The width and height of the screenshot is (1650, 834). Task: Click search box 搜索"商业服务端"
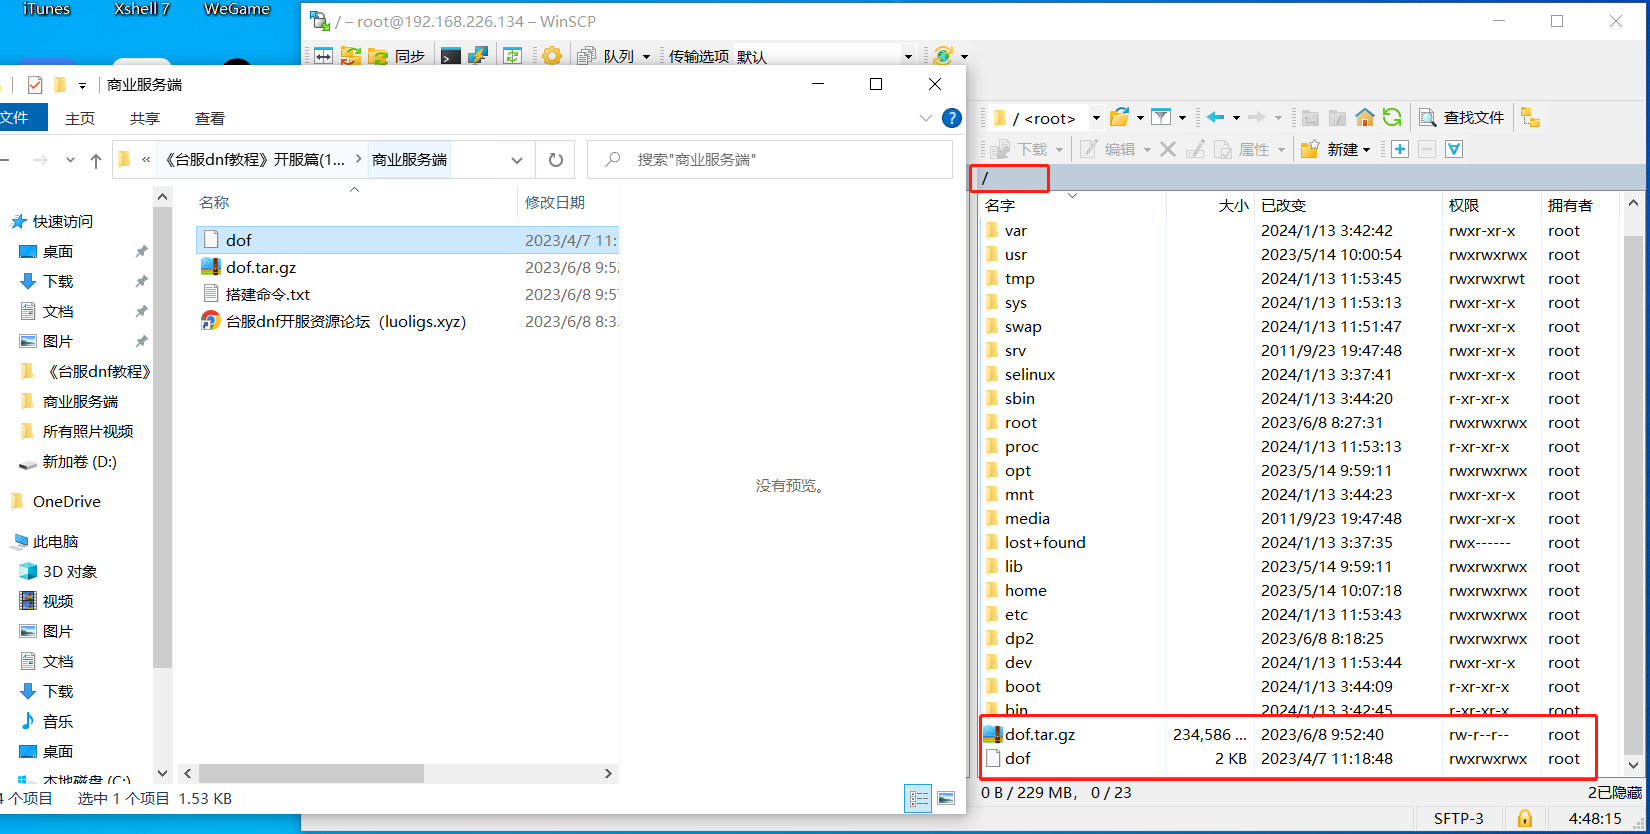(x=770, y=160)
